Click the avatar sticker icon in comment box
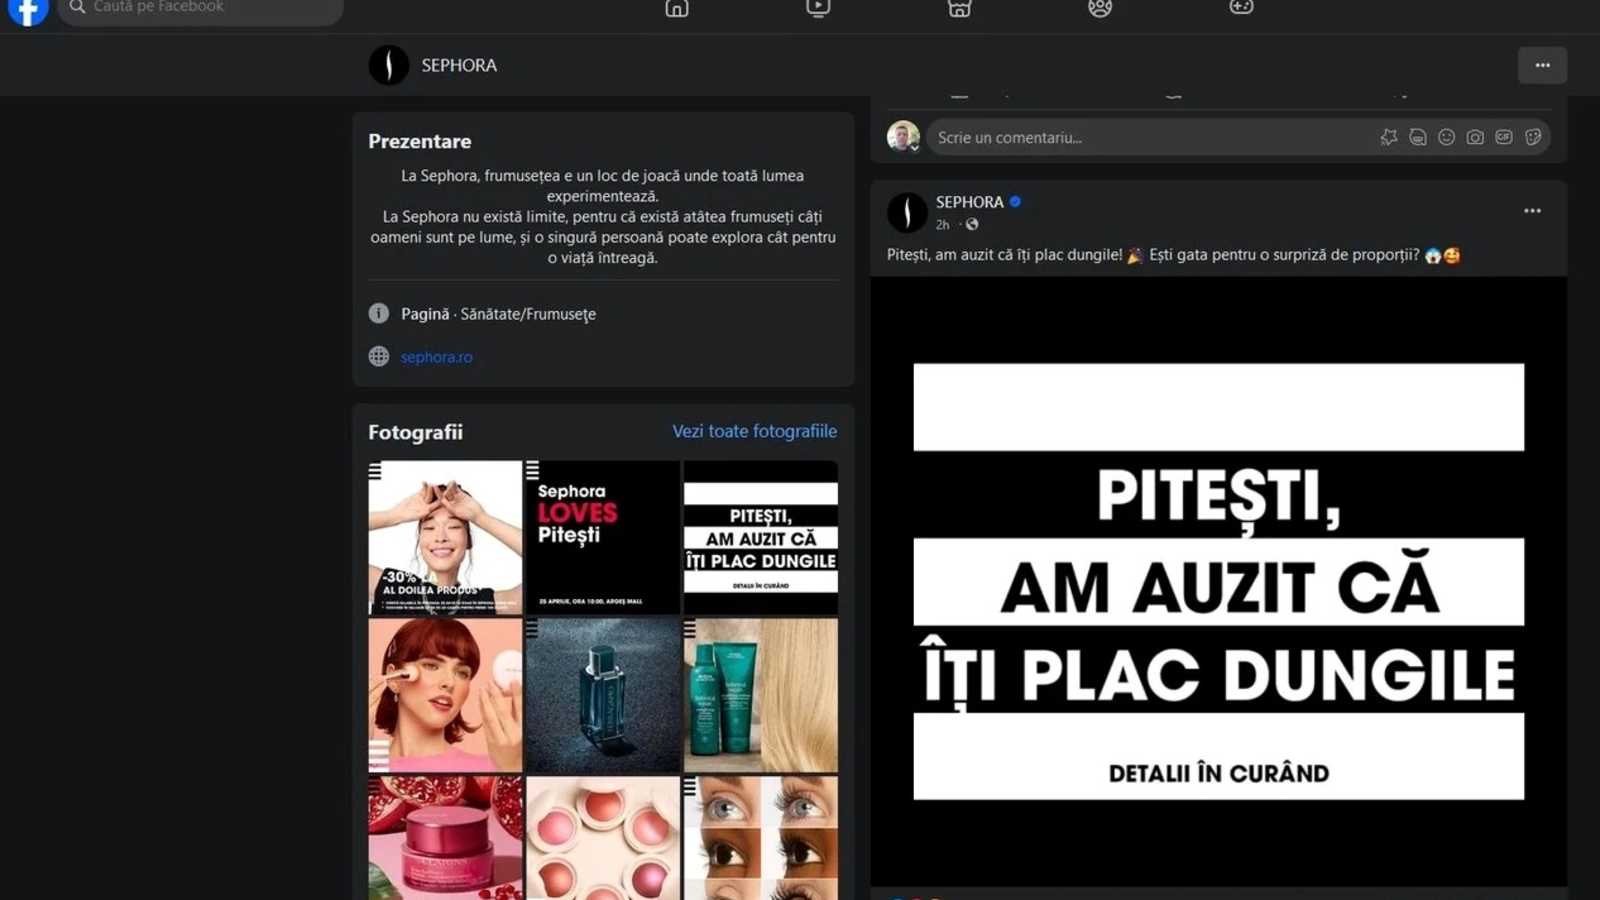Image resolution: width=1600 pixels, height=900 pixels. point(1418,137)
